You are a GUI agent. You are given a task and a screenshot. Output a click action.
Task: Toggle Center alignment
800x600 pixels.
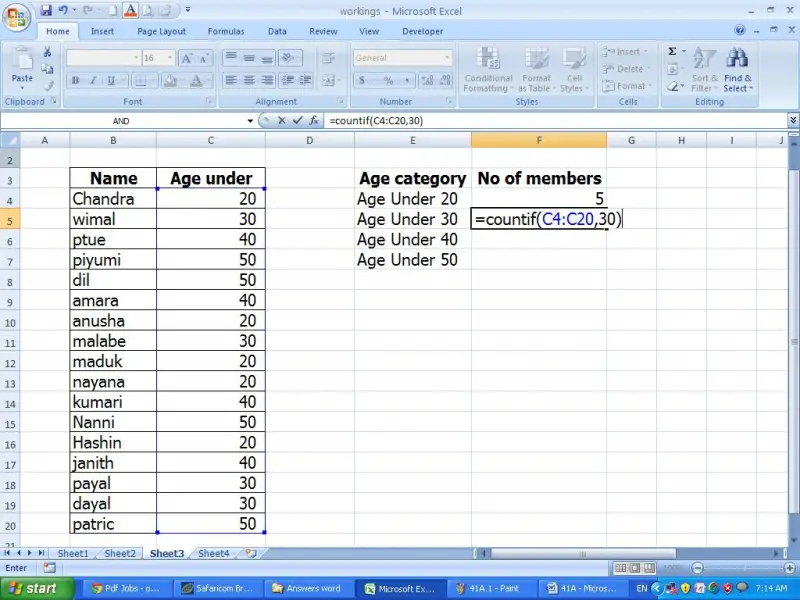click(249, 80)
